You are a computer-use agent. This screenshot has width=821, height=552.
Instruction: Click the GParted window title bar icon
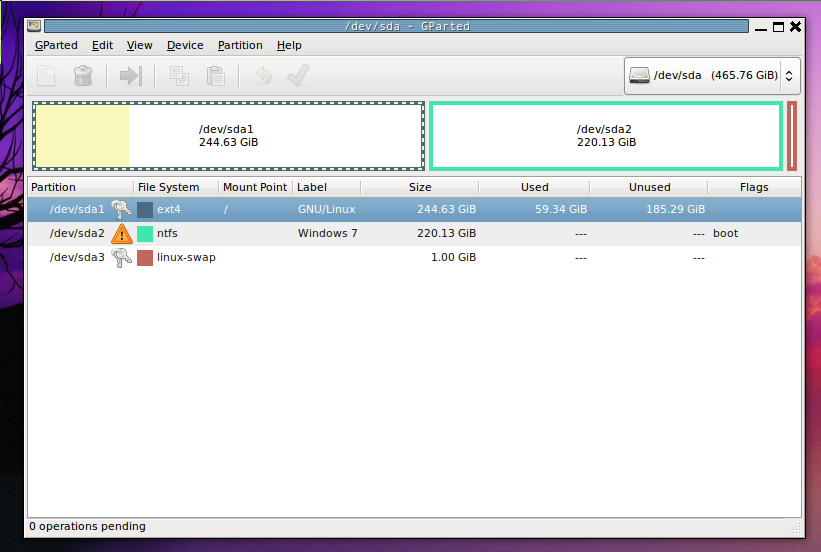click(x=34, y=26)
